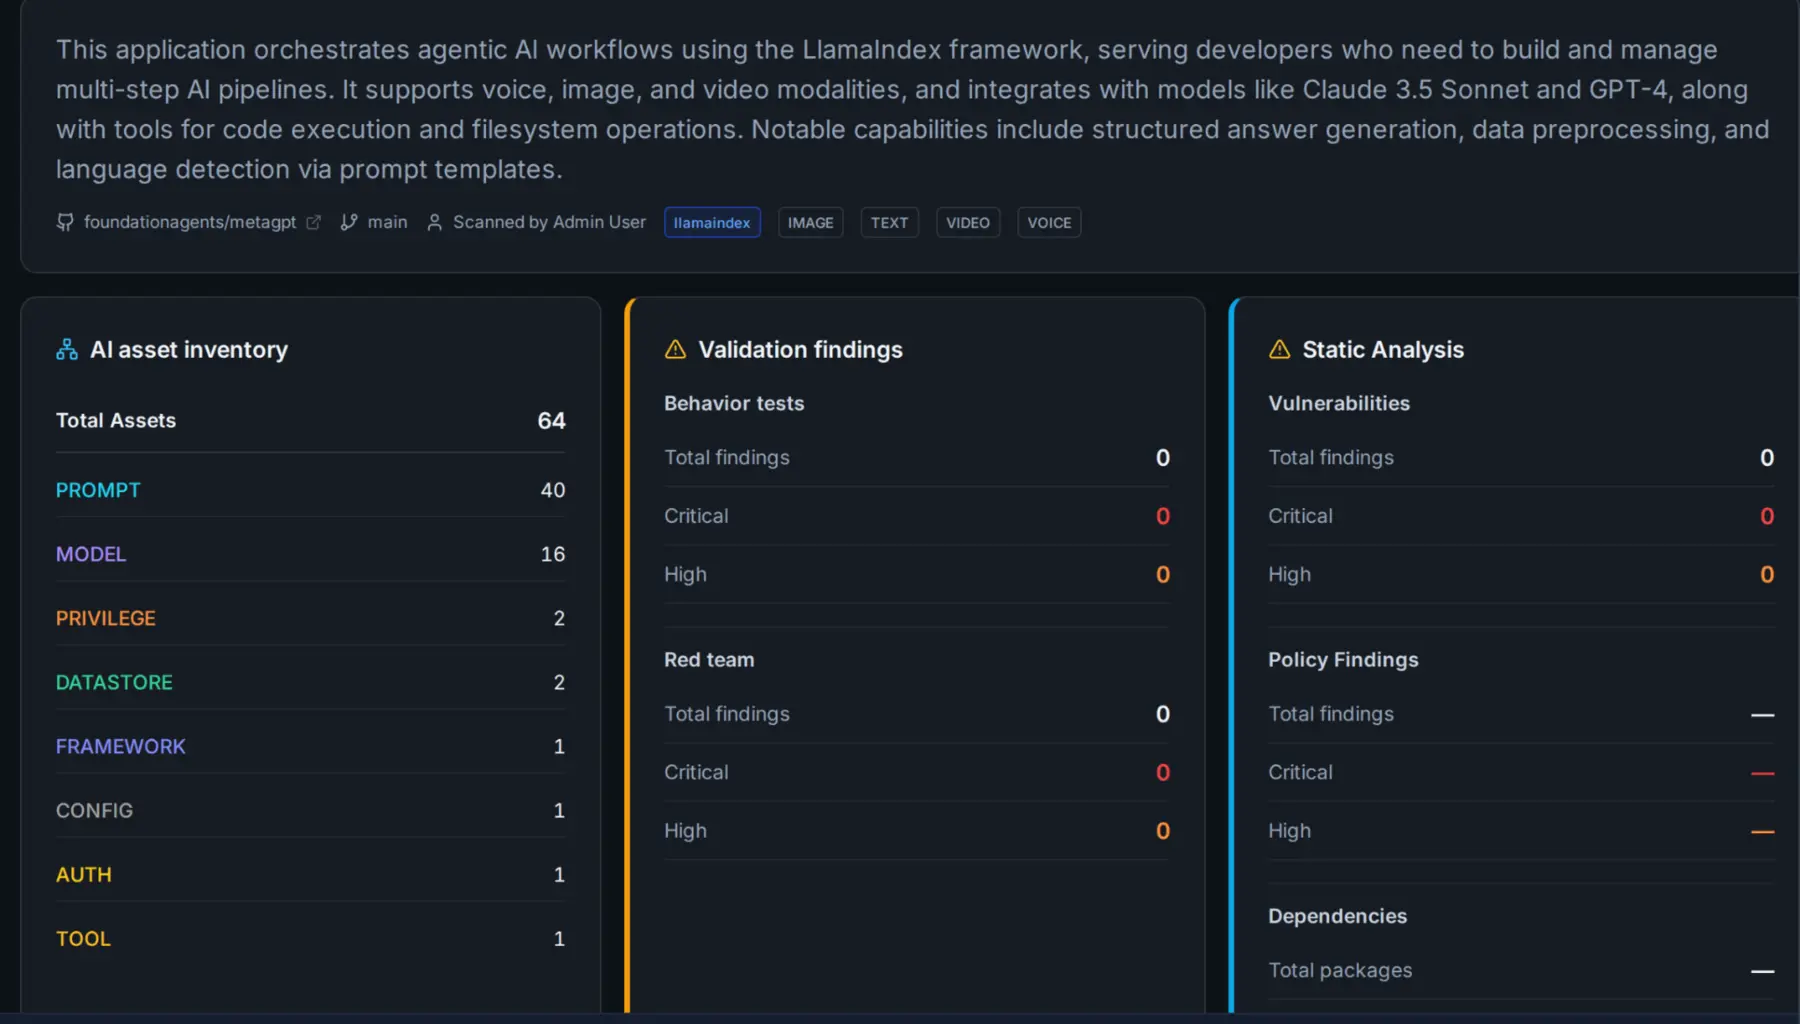Open the foundationagents/metagpt repository link
The width and height of the screenshot is (1800, 1024).
pos(189,222)
